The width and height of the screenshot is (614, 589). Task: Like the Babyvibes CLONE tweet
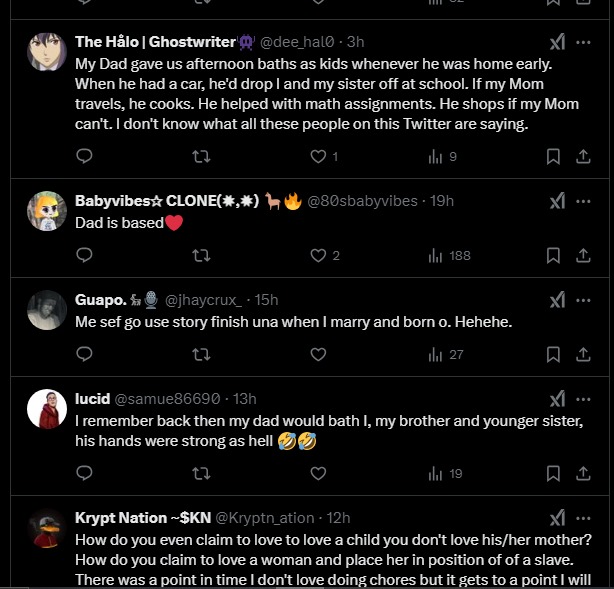[x=319, y=255]
